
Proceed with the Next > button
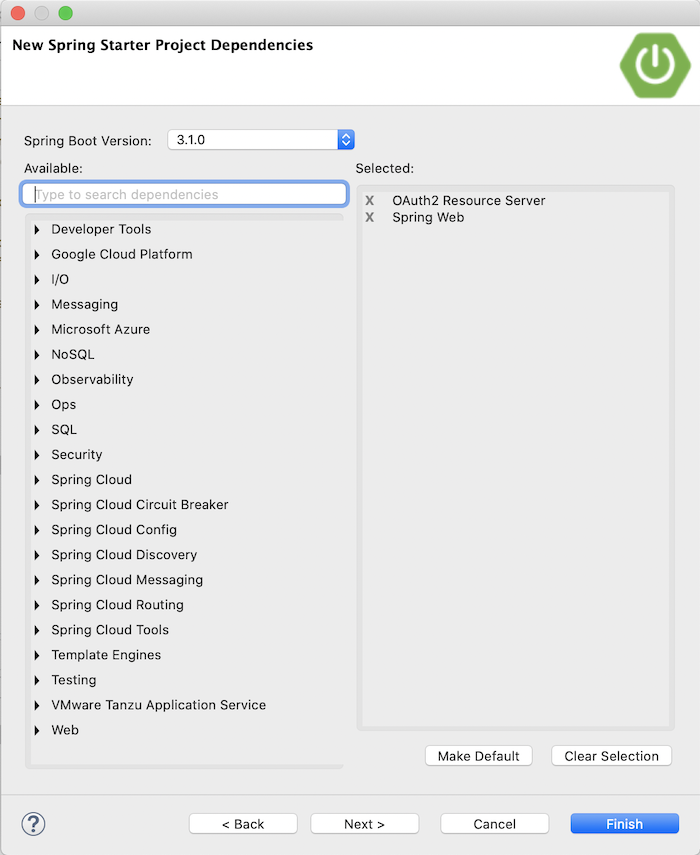click(365, 823)
